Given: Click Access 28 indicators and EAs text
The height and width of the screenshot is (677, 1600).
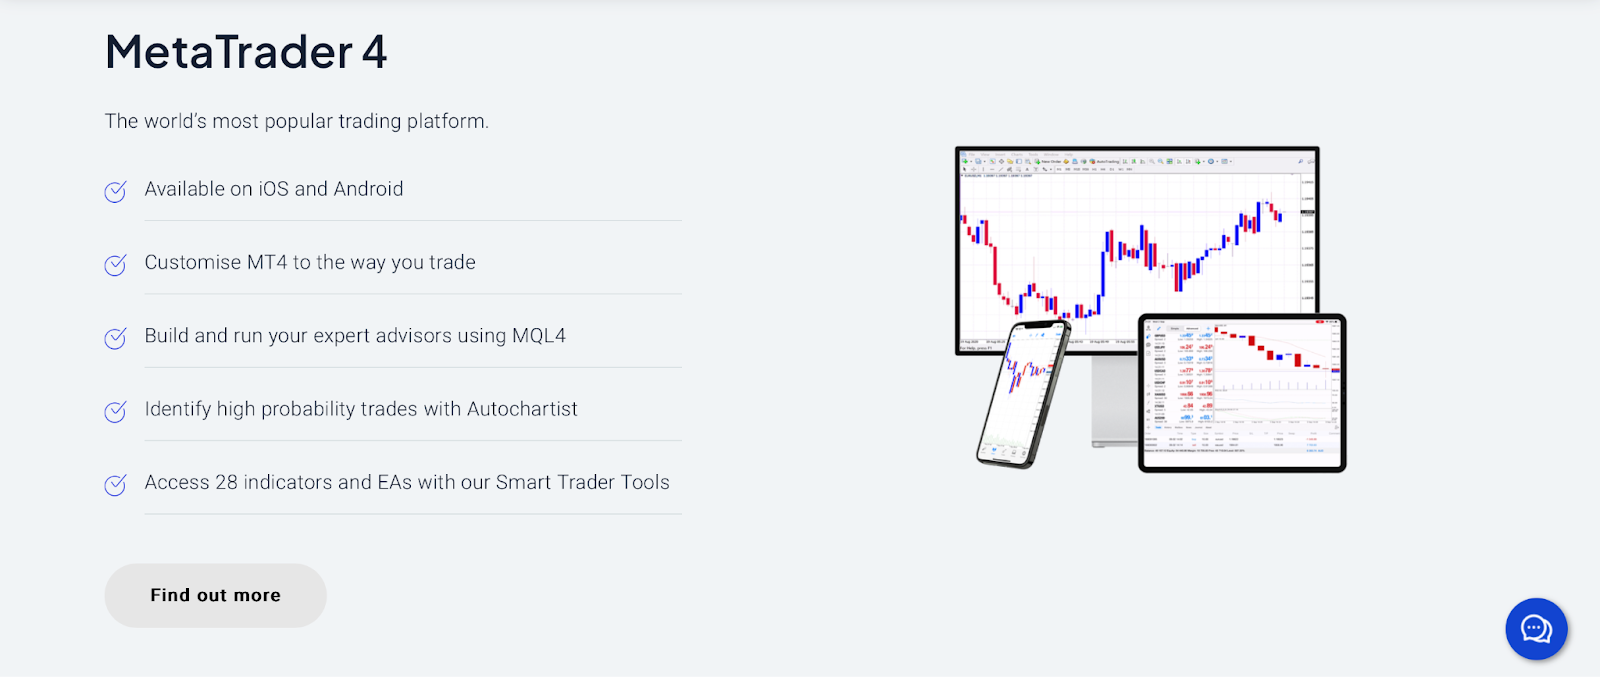Looking at the screenshot, I should [407, 482].
